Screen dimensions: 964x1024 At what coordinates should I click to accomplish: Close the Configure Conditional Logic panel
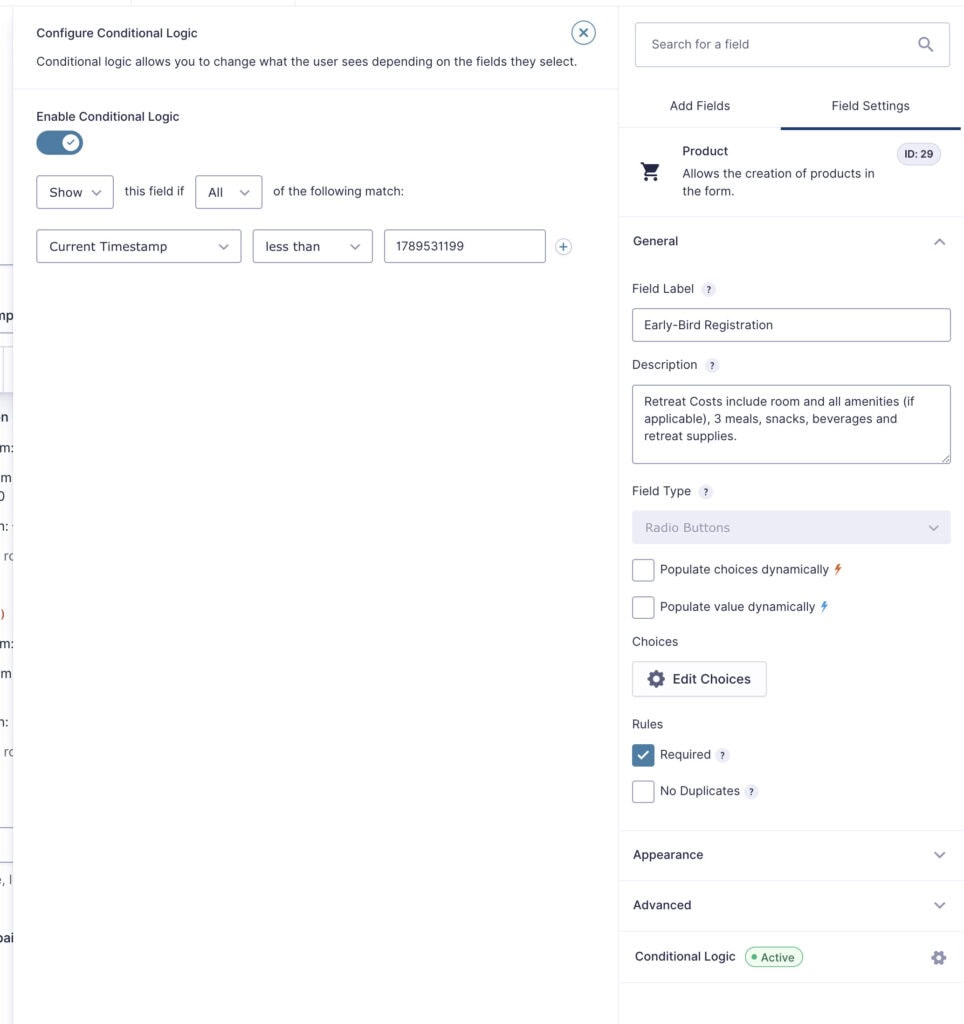click(583, 33)
